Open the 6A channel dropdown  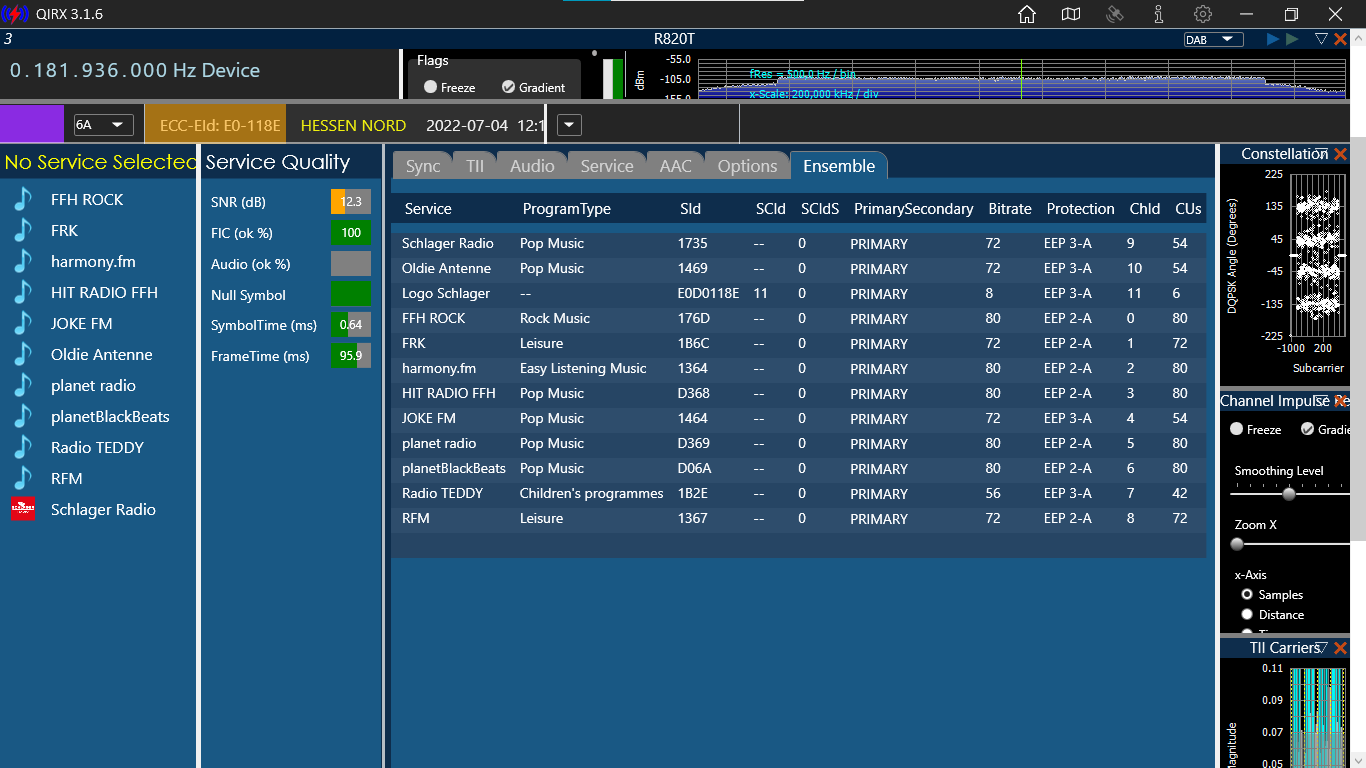click(x=104, y=125)
